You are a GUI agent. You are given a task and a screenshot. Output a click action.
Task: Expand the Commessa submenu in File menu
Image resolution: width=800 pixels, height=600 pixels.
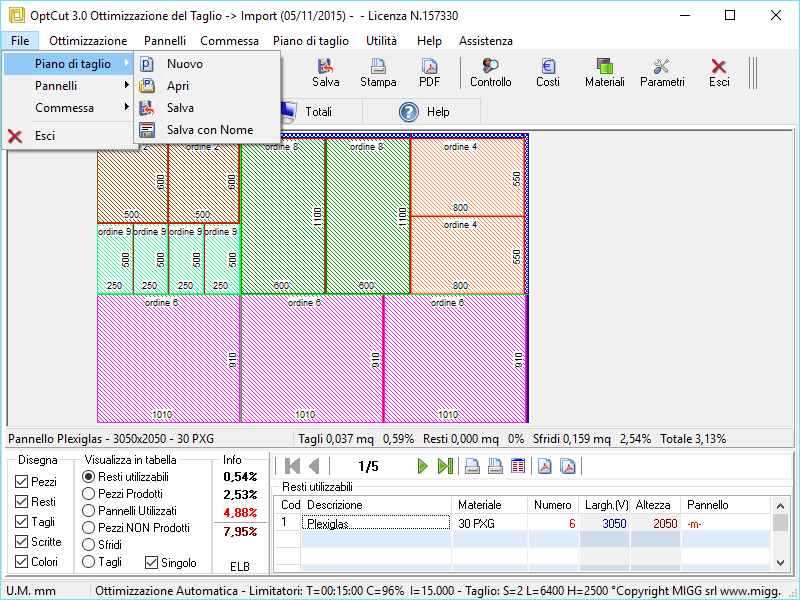point(68,108)
